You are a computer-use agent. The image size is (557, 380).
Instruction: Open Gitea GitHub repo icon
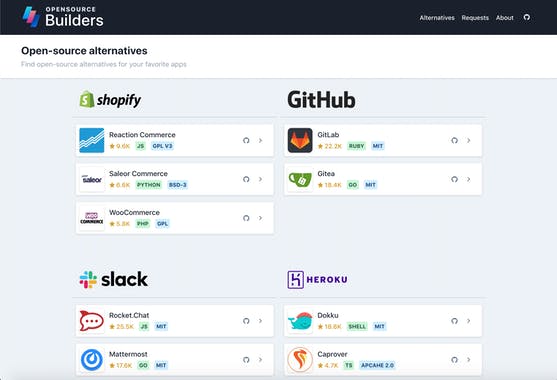pos(454,179)
